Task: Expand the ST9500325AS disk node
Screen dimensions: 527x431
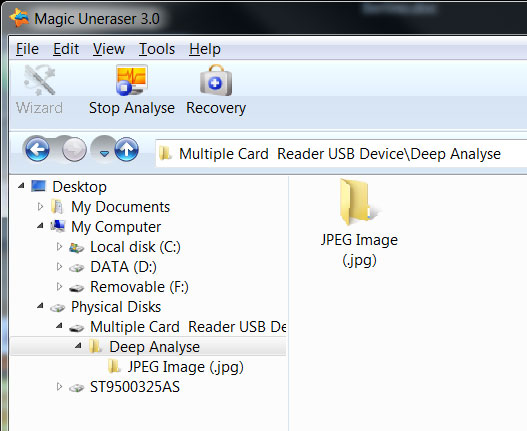Action: click(59, 387)
